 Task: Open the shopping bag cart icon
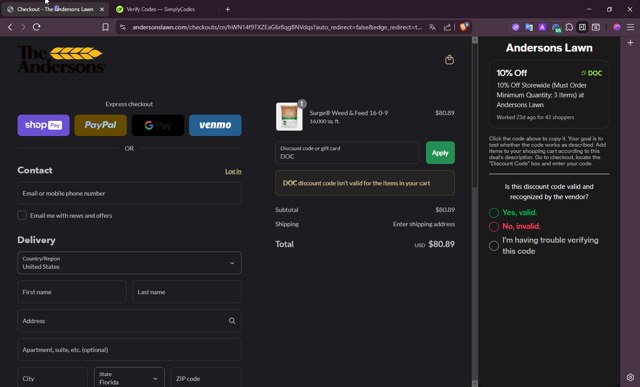(x=449, y=60)
